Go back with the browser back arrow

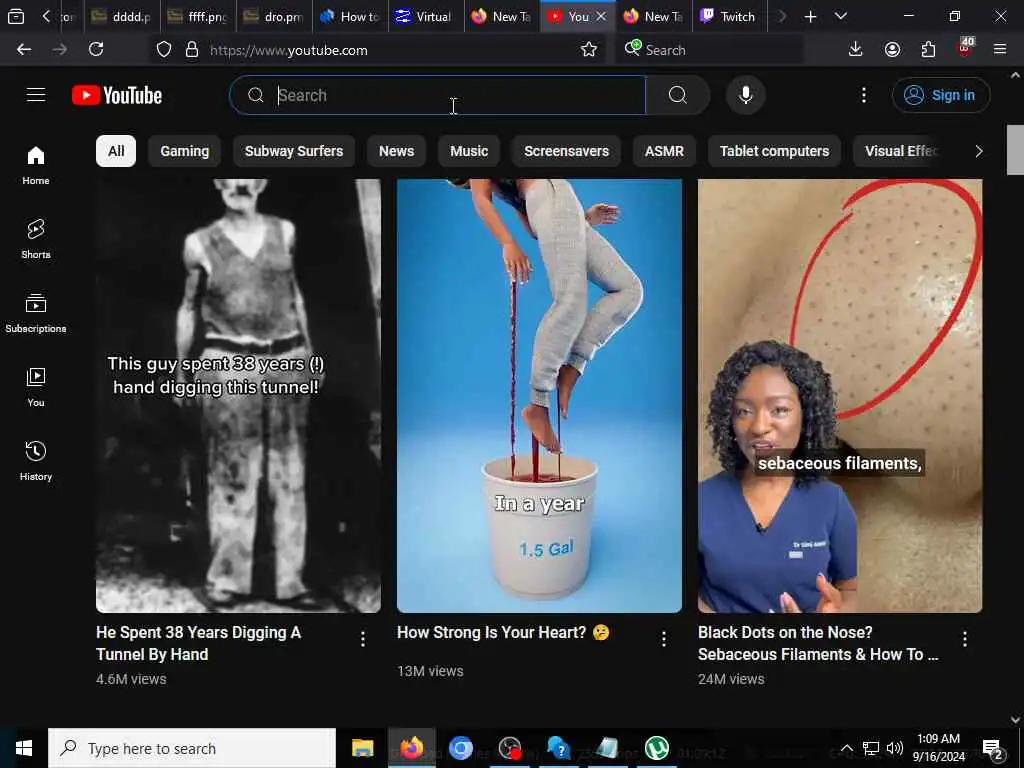pos(24,50)
